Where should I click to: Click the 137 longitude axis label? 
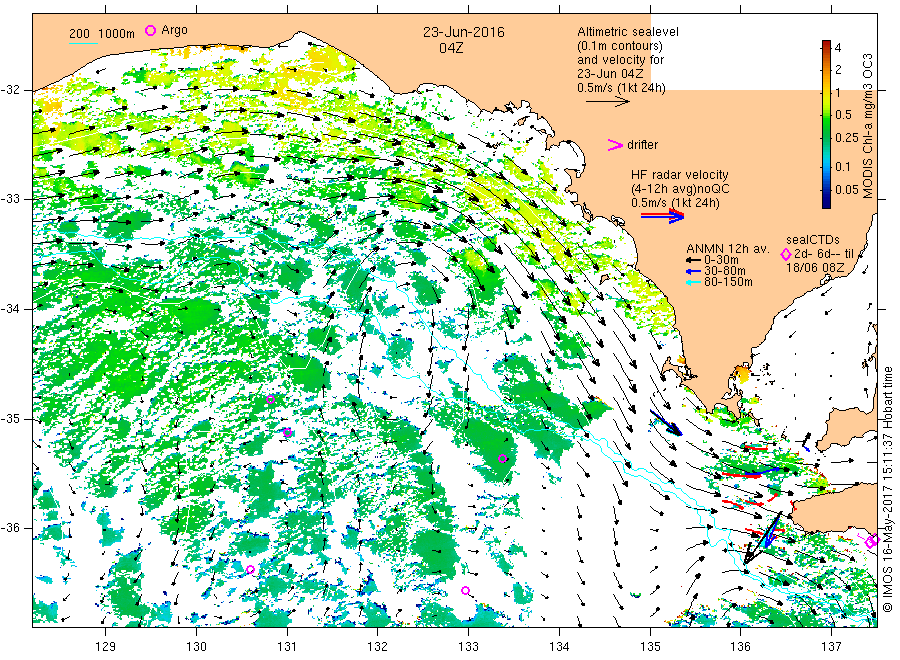tap(831, 647)
